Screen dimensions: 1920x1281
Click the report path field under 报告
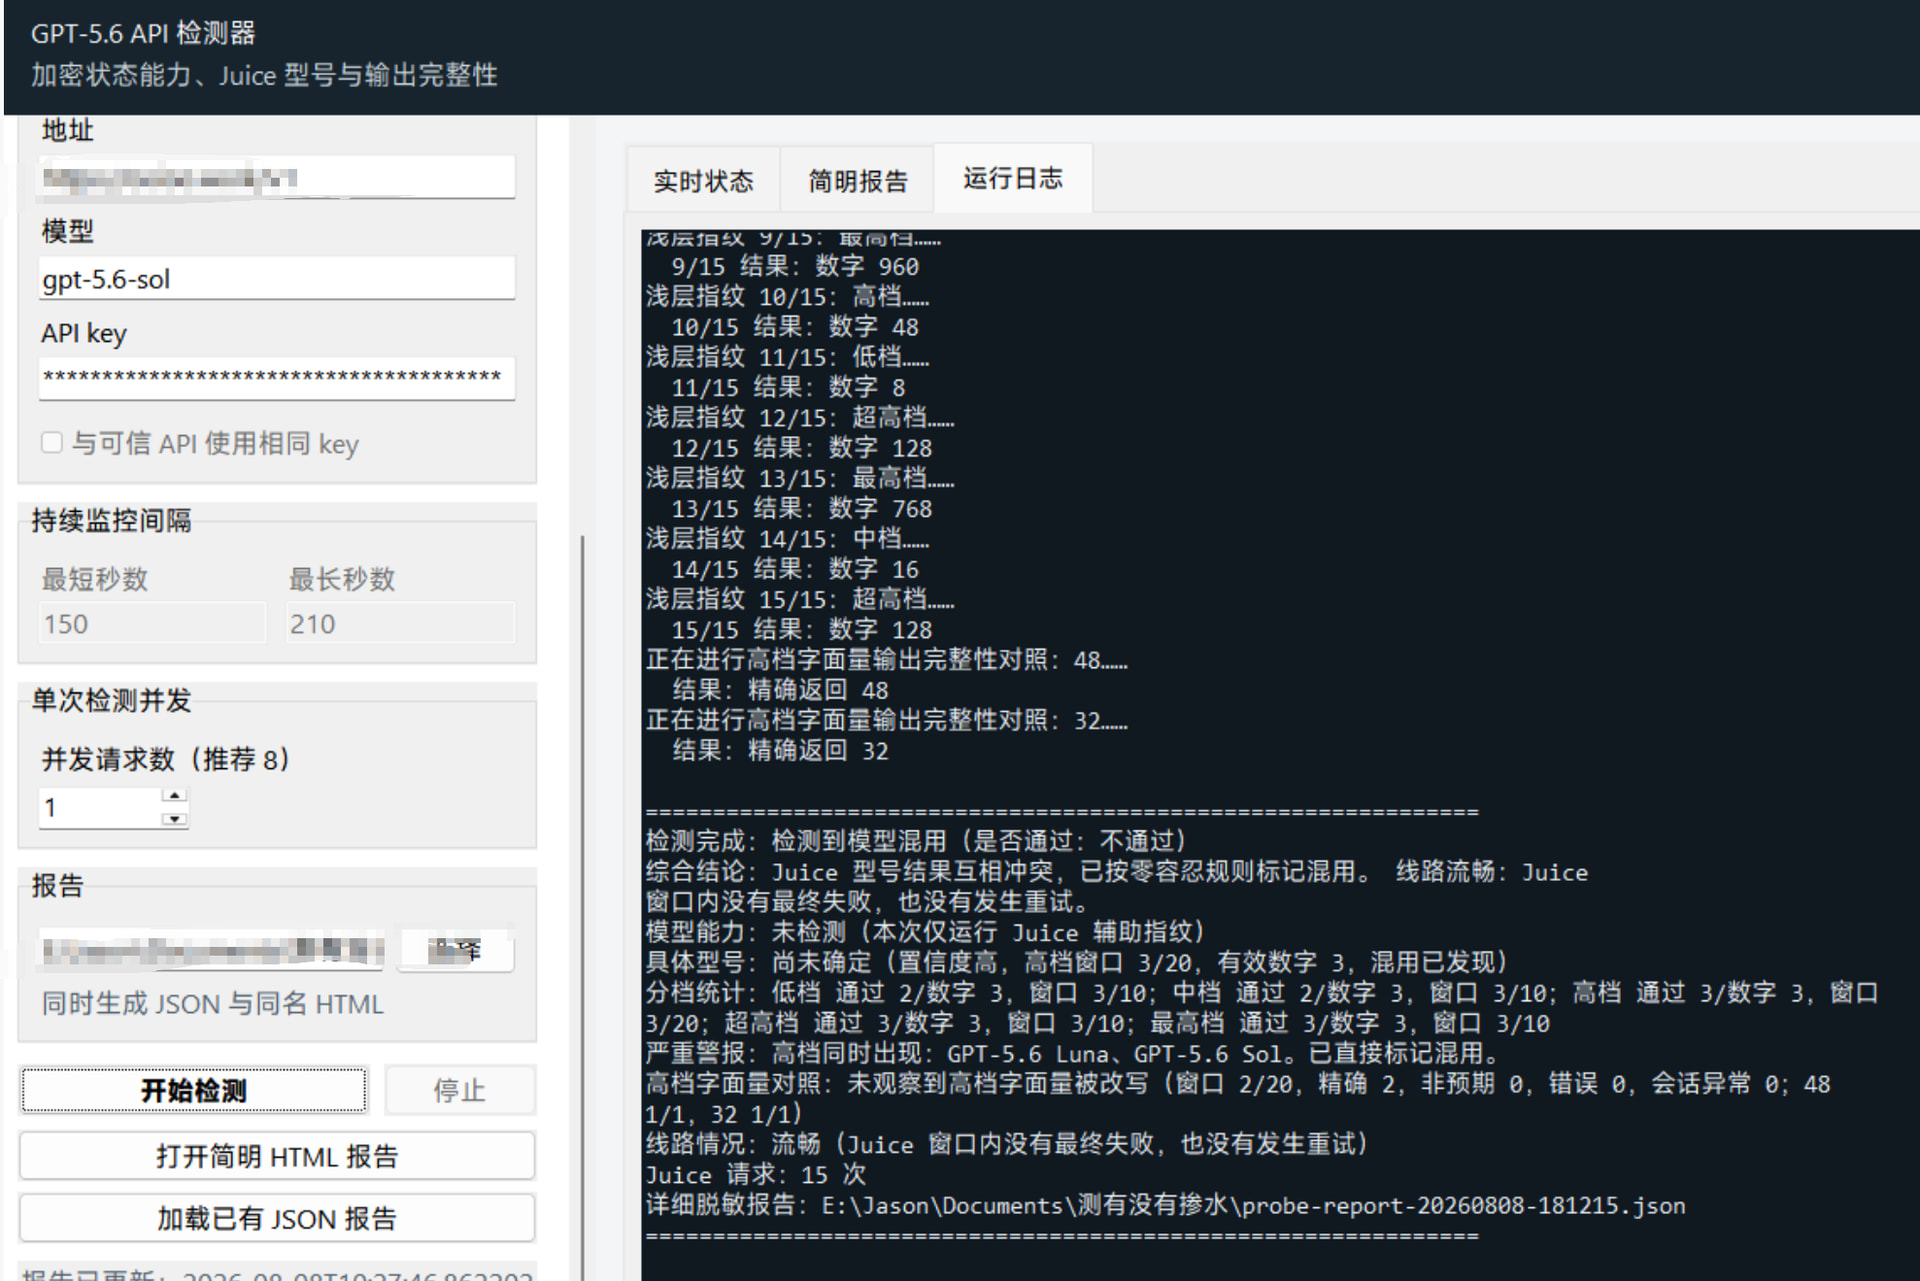coord(212,949)
